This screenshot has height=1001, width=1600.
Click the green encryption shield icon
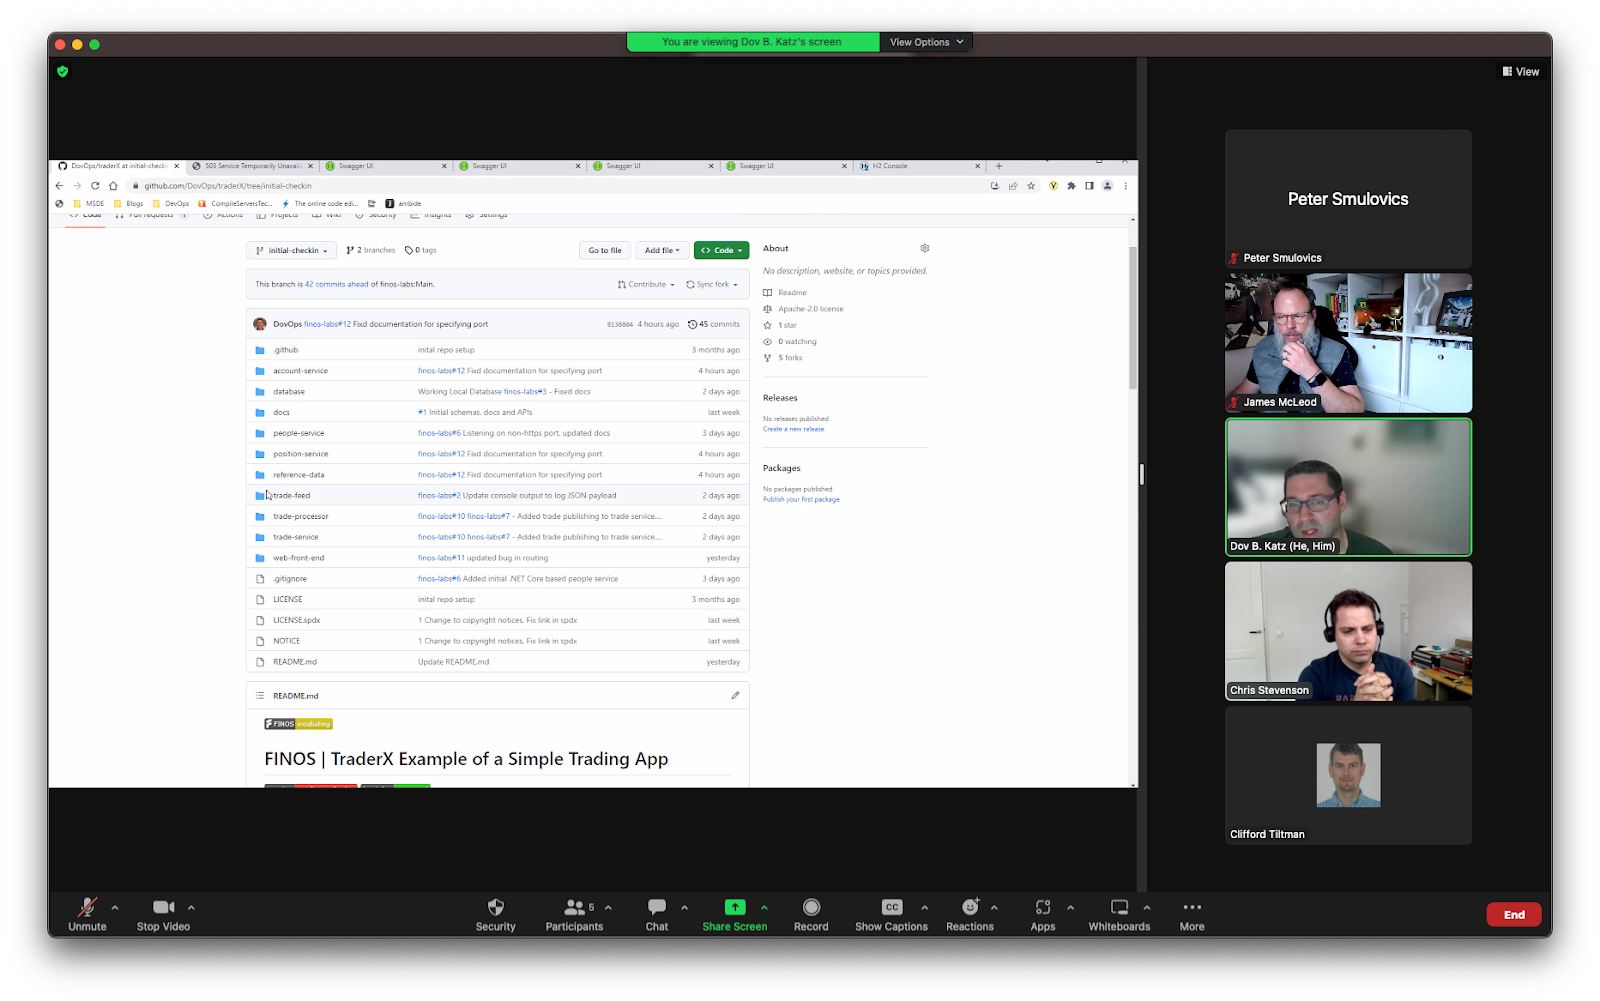(x=63, y=72)
